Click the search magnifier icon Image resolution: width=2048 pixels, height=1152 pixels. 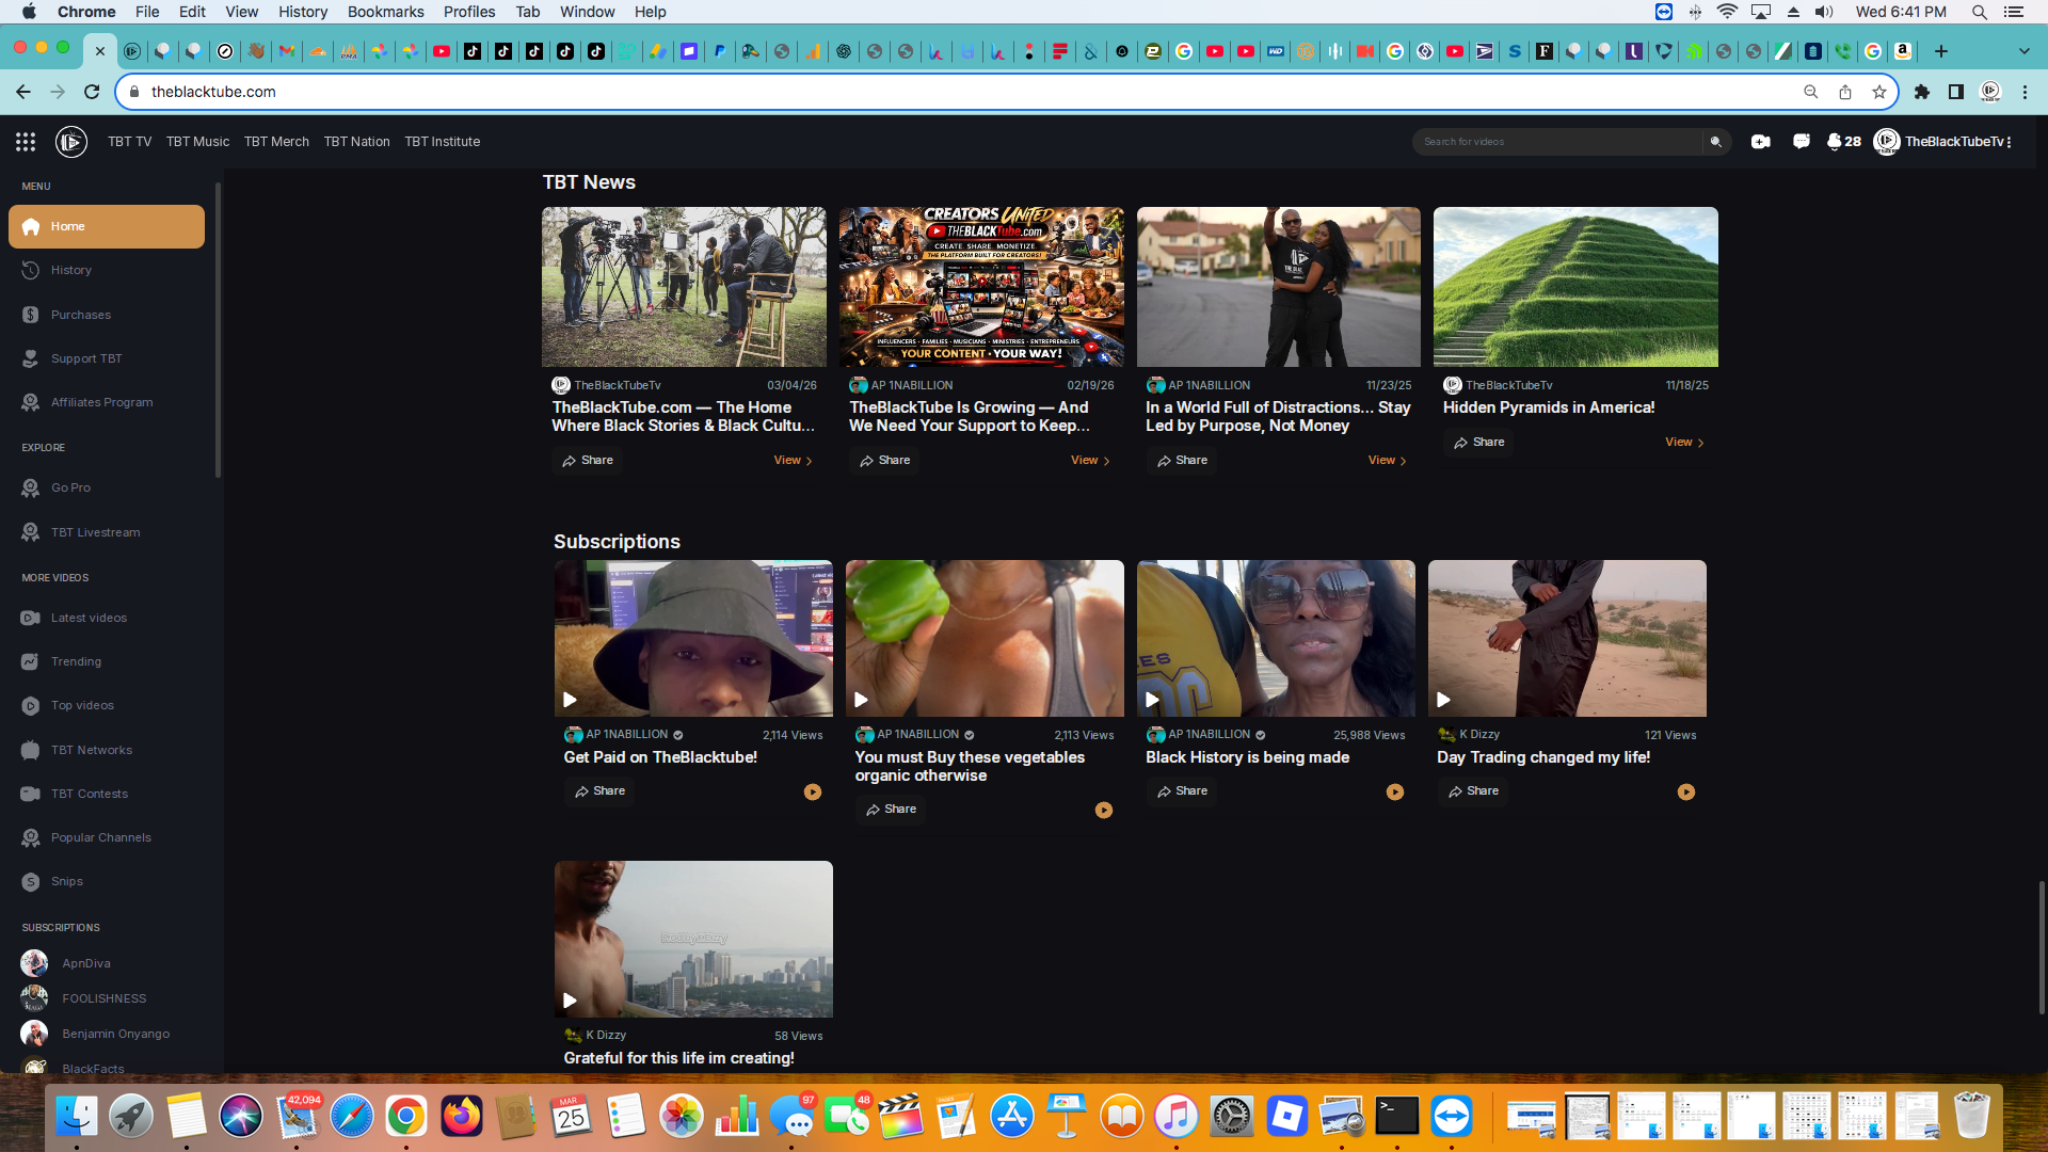[1716, 141]
